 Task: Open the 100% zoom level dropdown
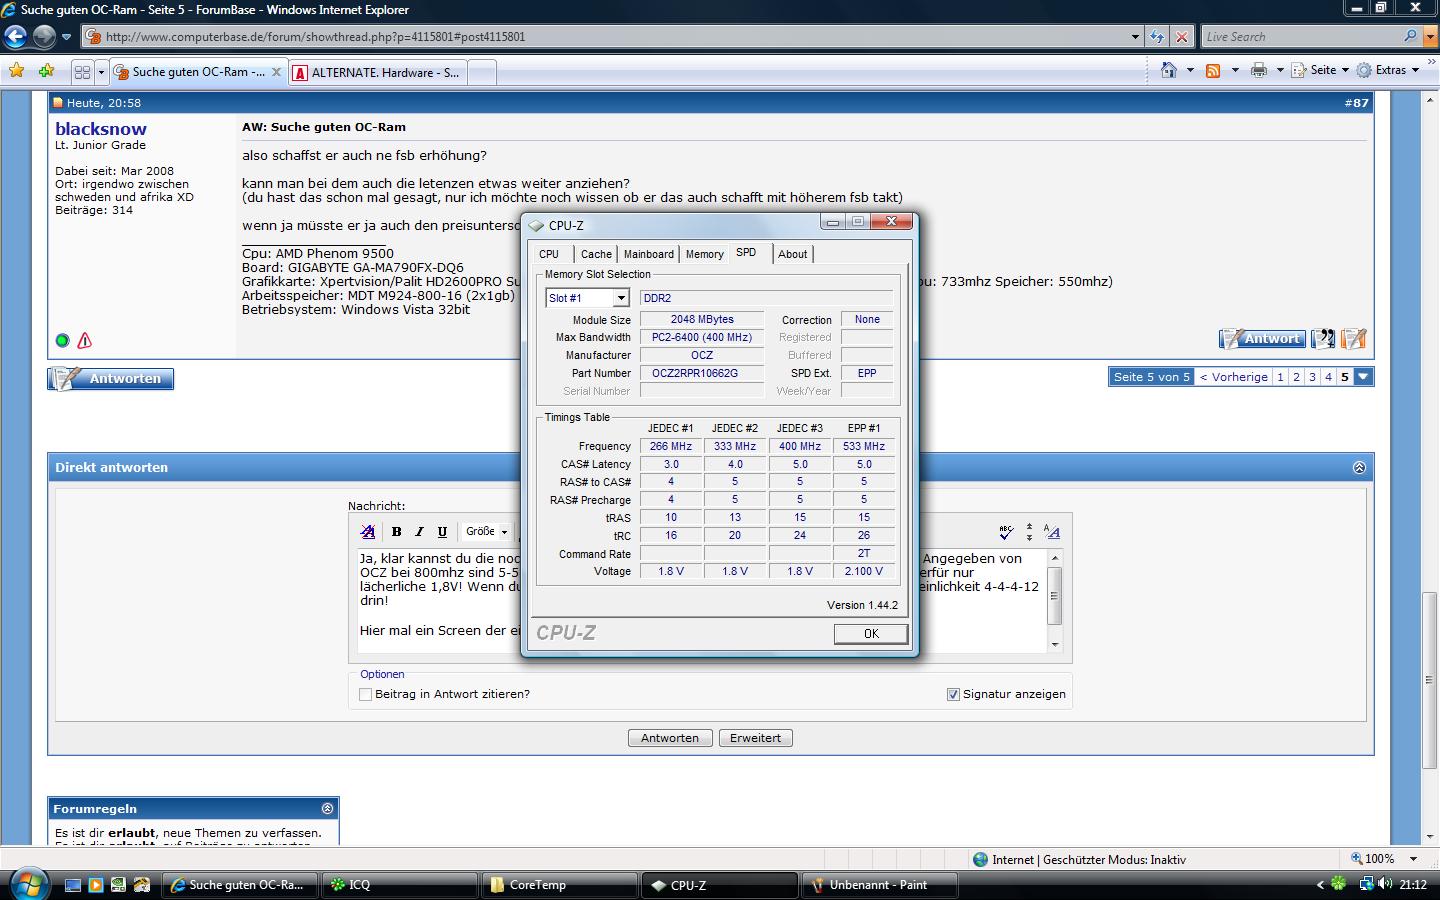(1414, 859)
